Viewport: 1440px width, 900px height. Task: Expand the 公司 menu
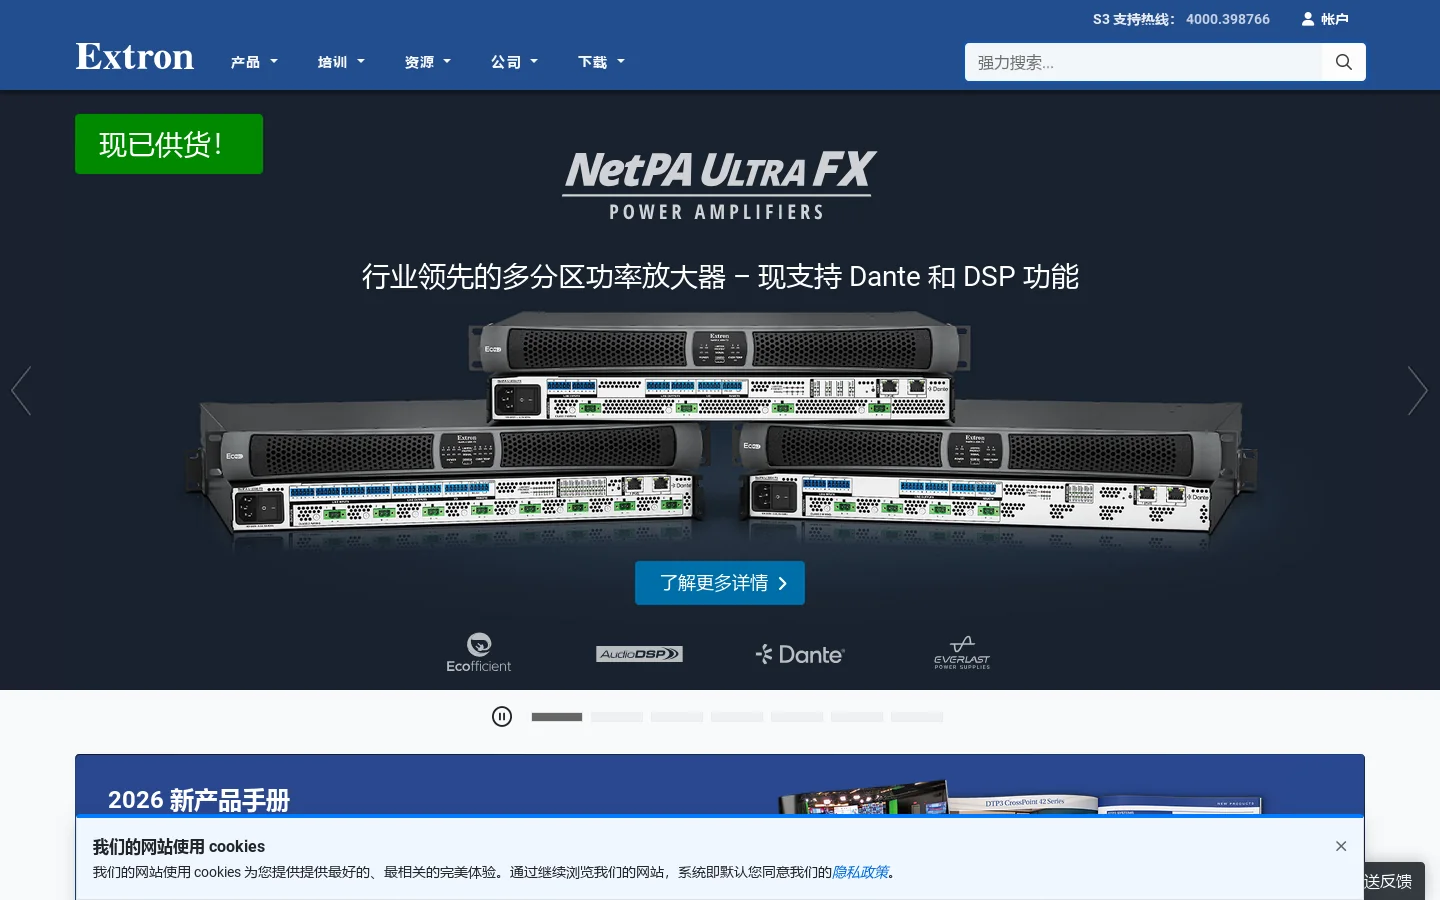tap(514, 62)
